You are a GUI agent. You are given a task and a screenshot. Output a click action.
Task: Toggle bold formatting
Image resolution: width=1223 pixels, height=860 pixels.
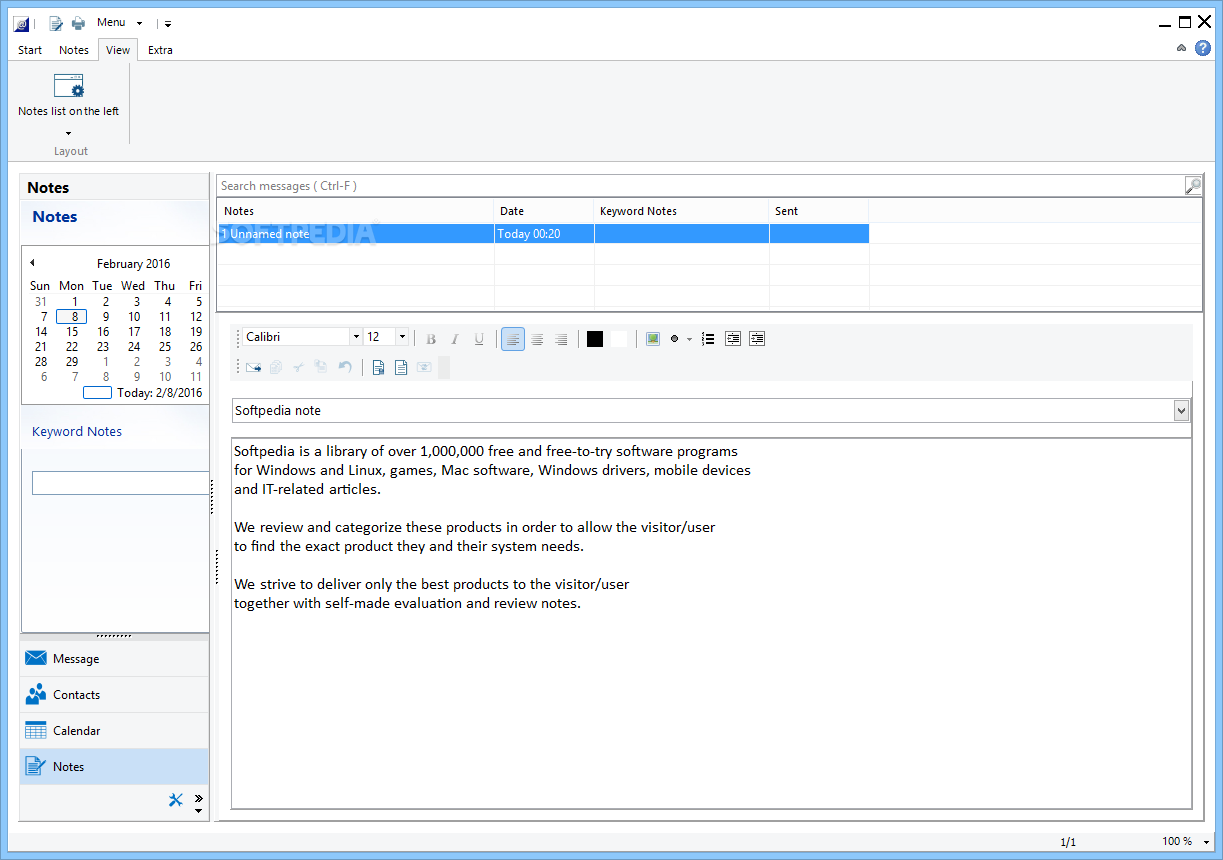tap(431, 339)
